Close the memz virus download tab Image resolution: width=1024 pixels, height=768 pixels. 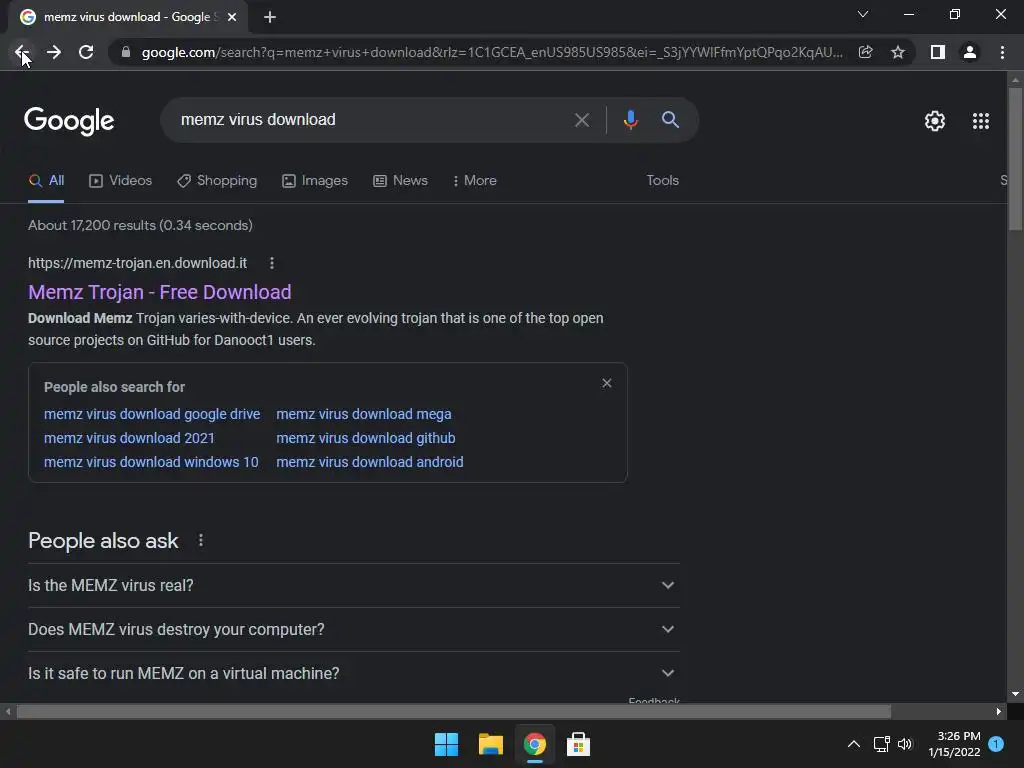coord(232,17)
